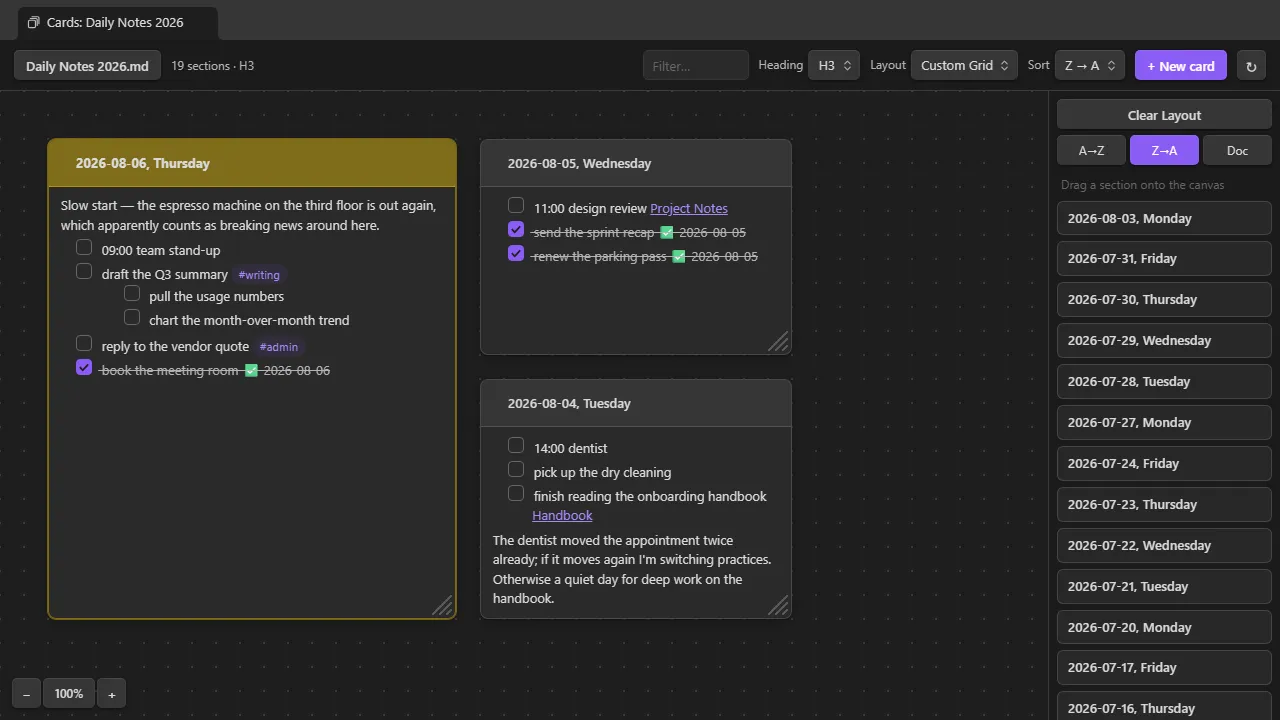This screenshot has width=1280, height=720.
Task: Click the Daily Notes 2026.md file button
Action: (x=87, y=66)
